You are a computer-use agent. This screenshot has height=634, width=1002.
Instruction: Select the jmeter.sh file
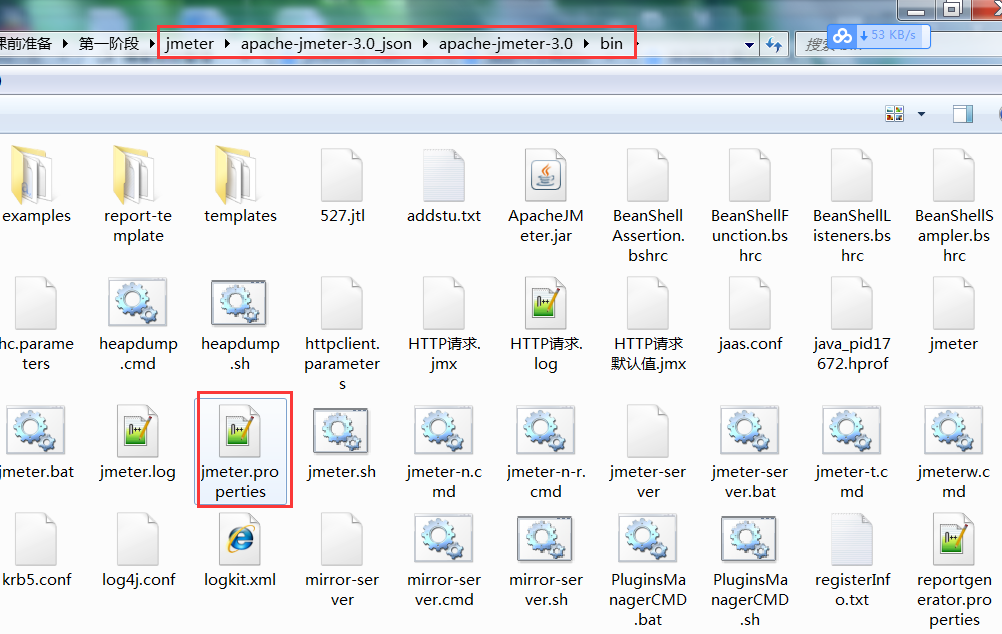tap(342, 442)
